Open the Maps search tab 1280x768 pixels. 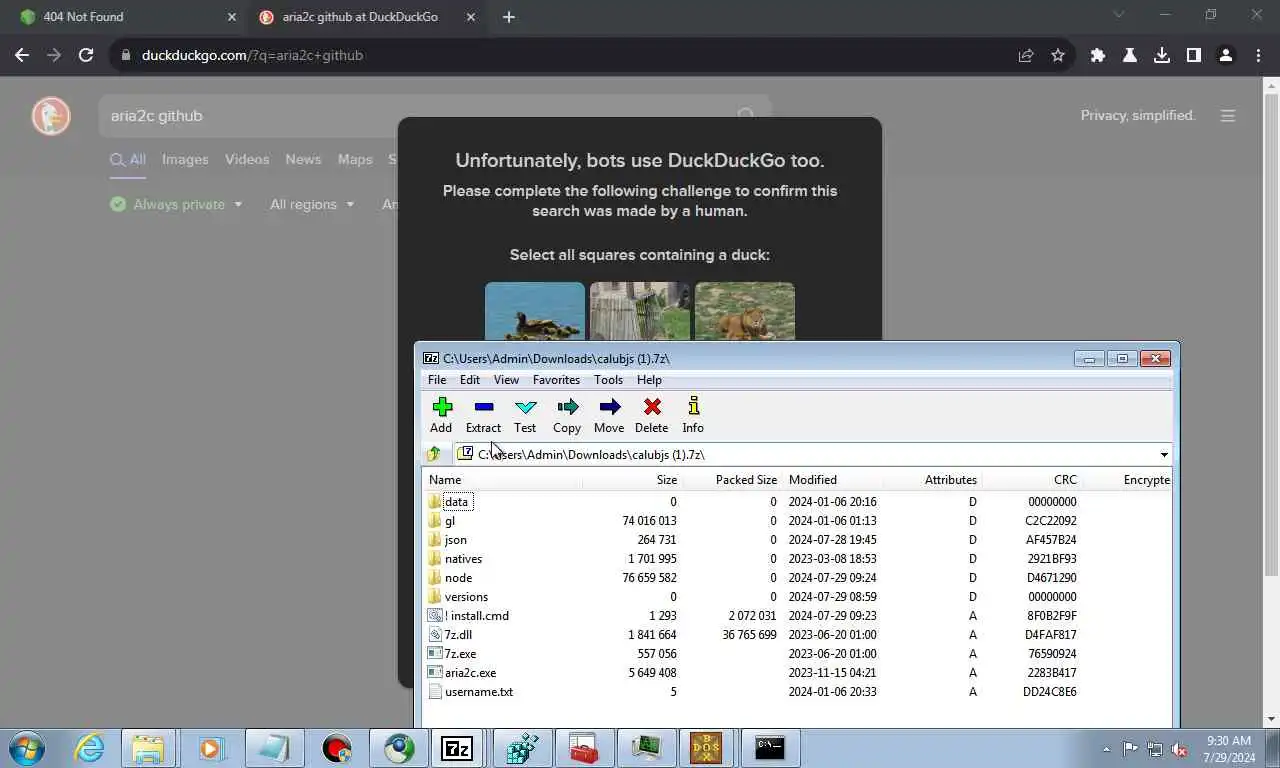[355, 159]
